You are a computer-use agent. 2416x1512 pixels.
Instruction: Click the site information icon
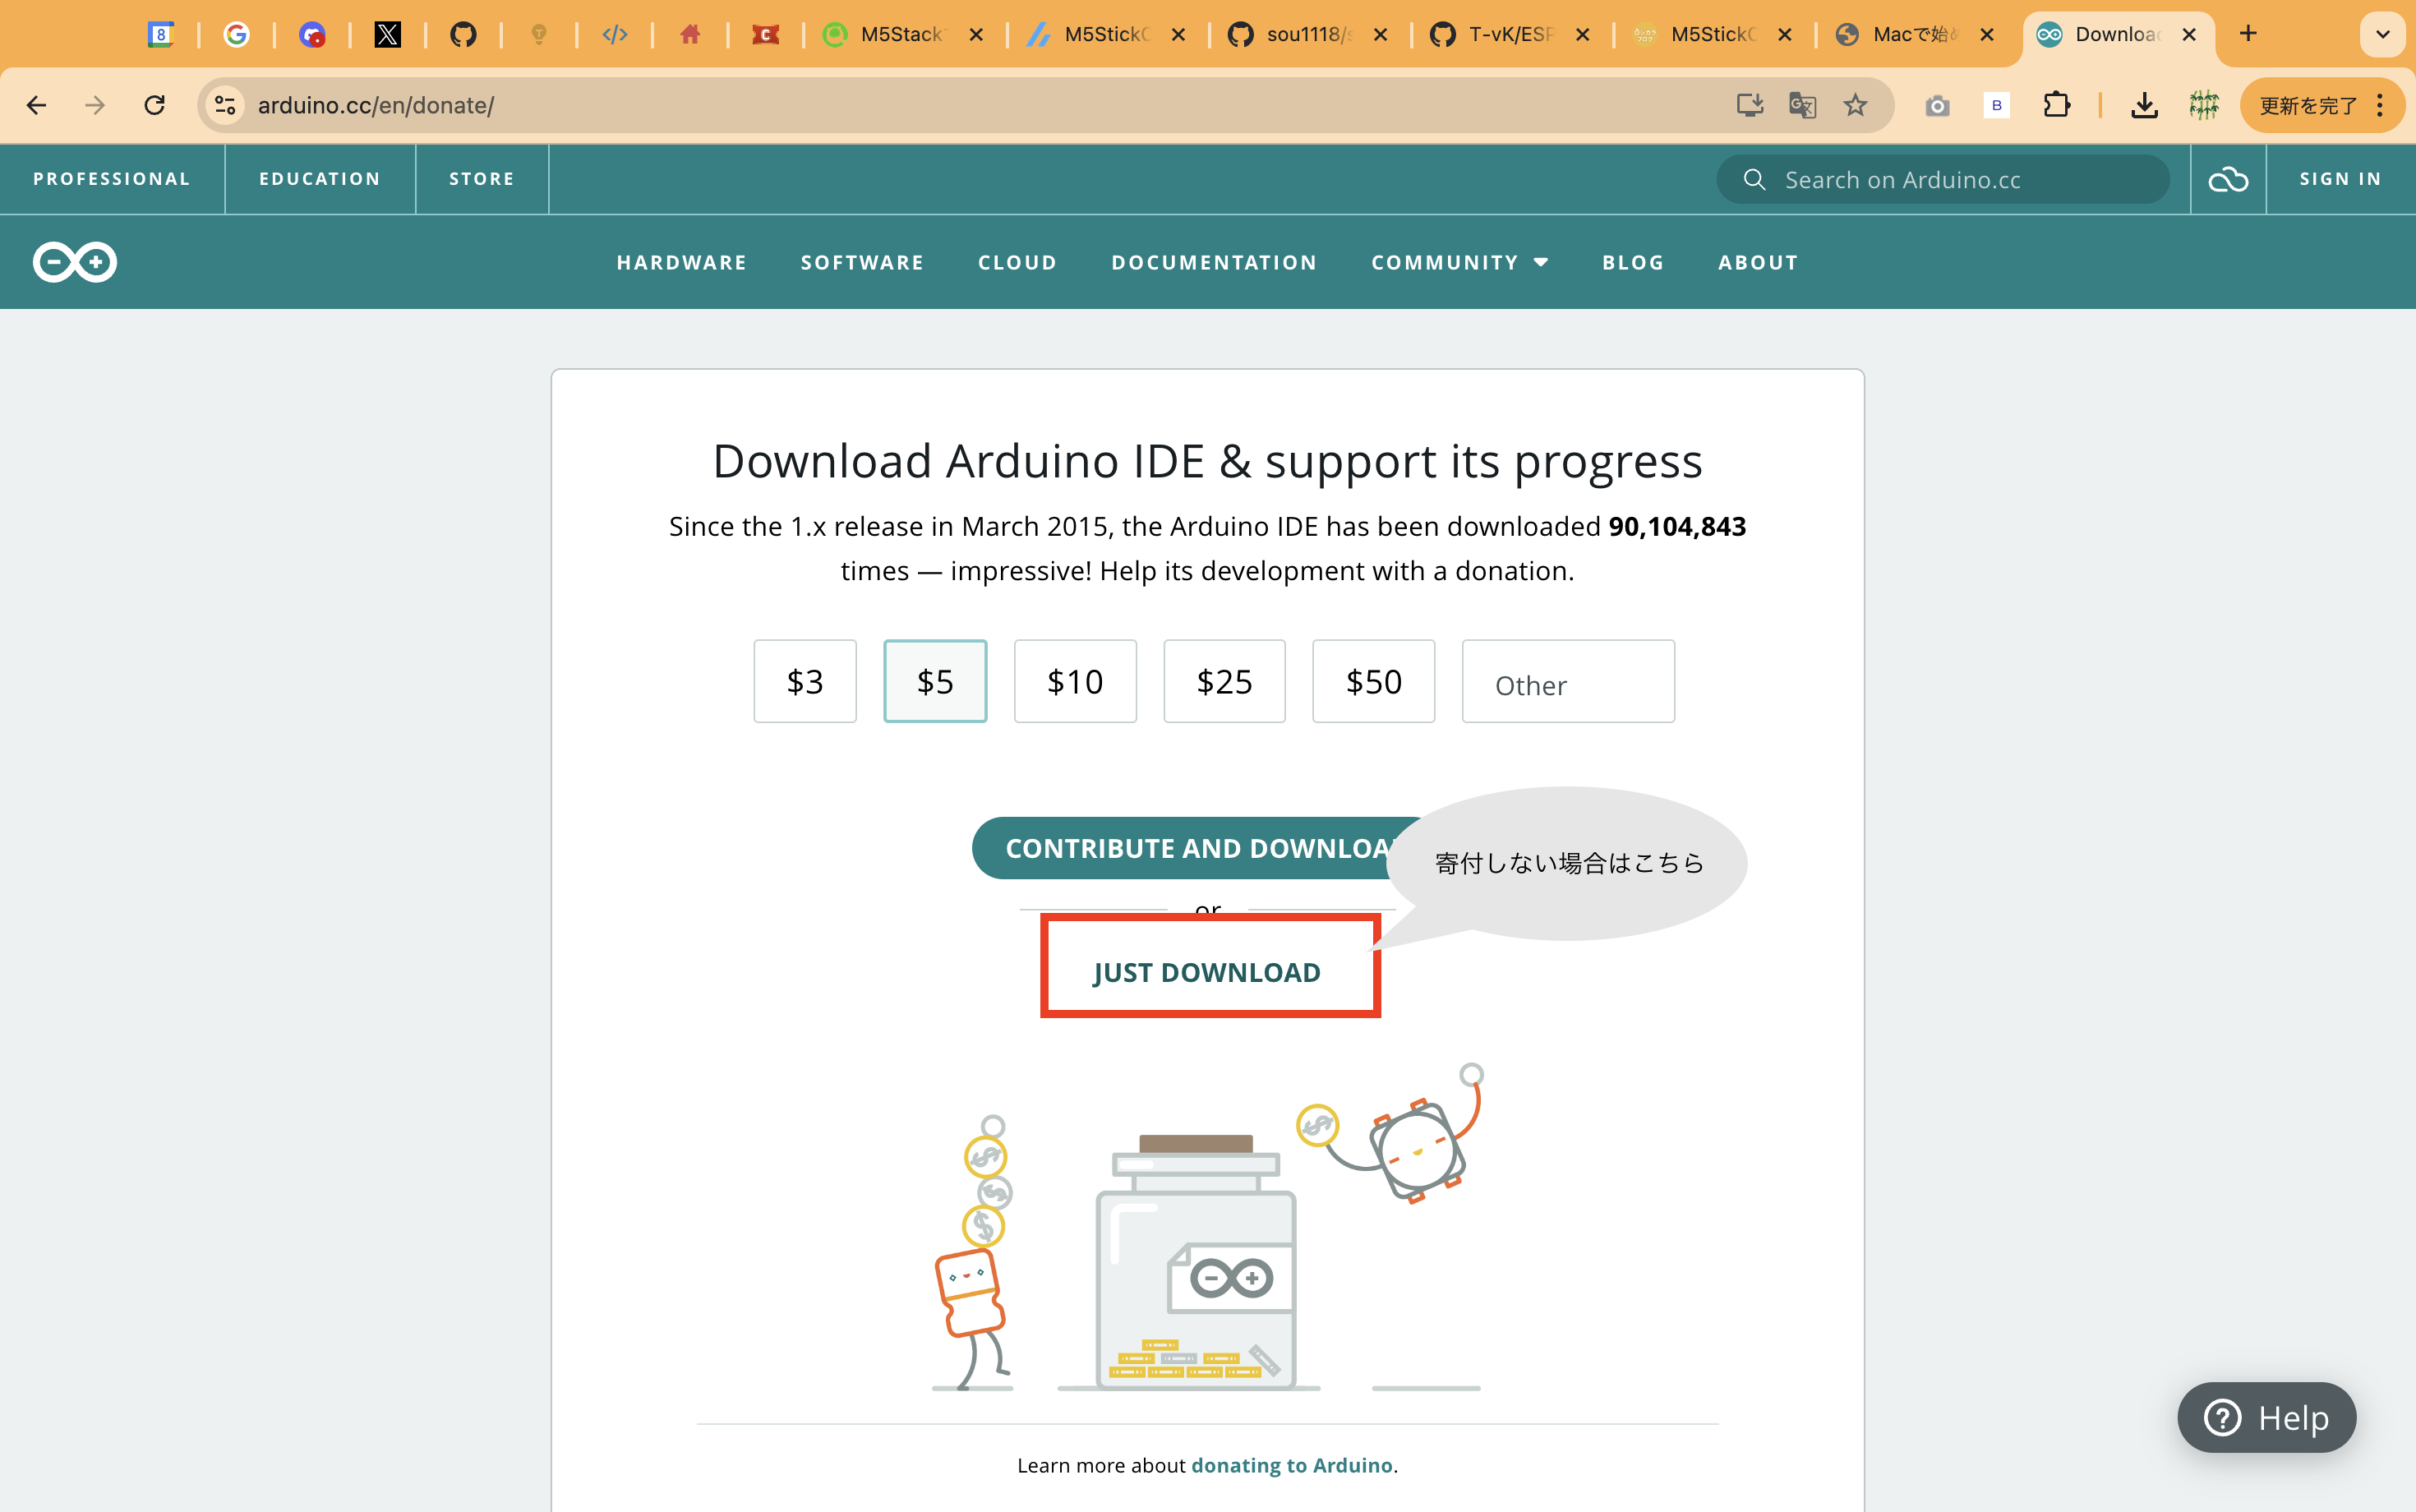pos(226,105)
